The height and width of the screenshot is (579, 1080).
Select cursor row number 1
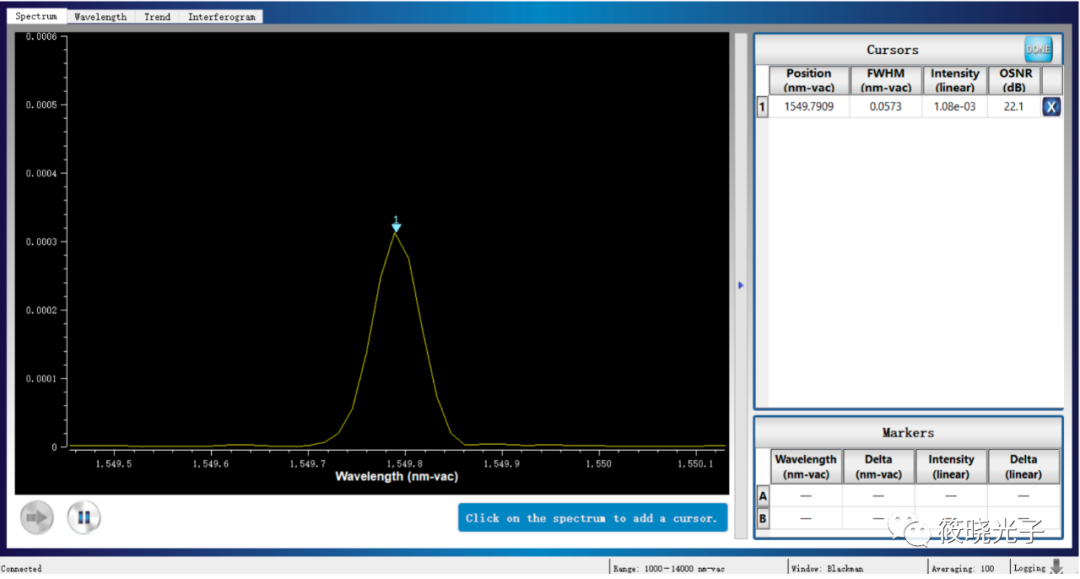[762, 107]
